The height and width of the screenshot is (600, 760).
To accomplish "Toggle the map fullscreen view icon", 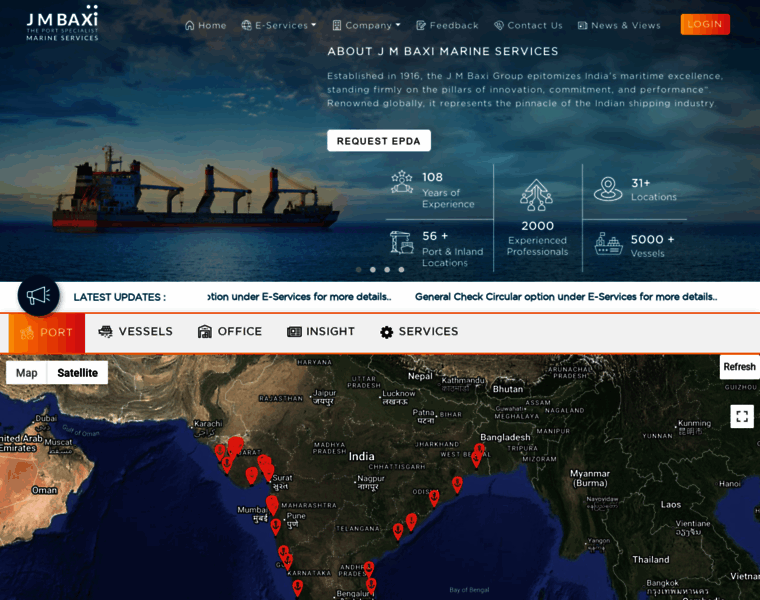I will click(742, 416).
